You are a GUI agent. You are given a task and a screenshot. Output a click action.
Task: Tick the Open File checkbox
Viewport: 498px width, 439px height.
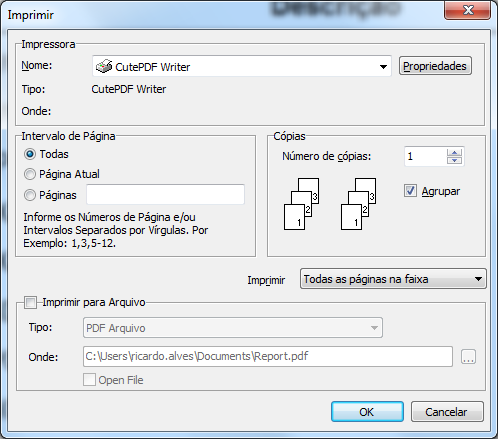89,380
